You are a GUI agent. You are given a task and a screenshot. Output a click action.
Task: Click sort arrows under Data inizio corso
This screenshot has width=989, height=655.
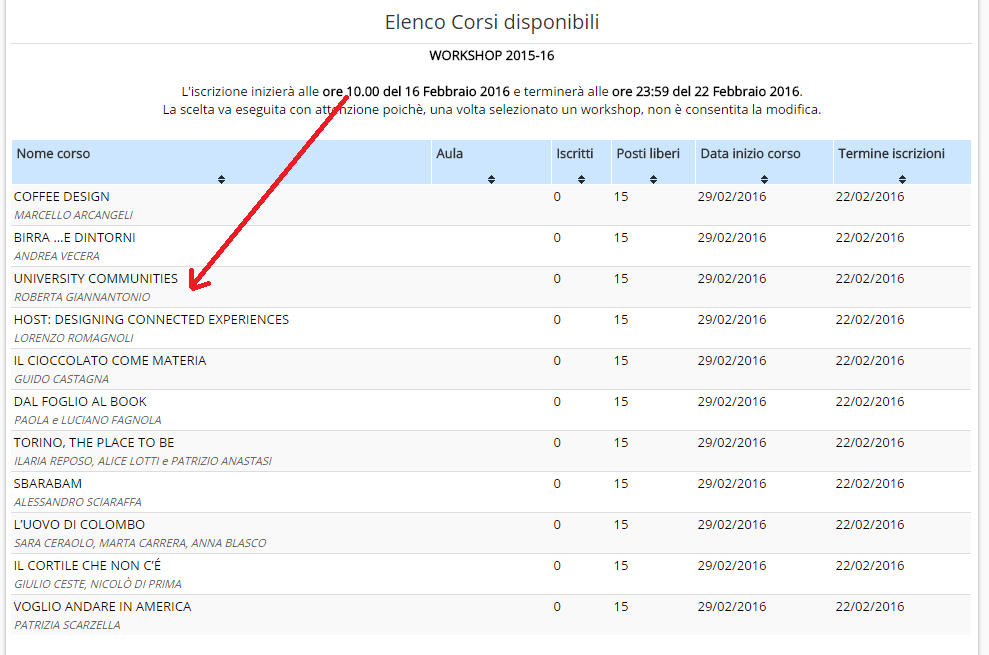pyautogui.click(x=764, y=179)
